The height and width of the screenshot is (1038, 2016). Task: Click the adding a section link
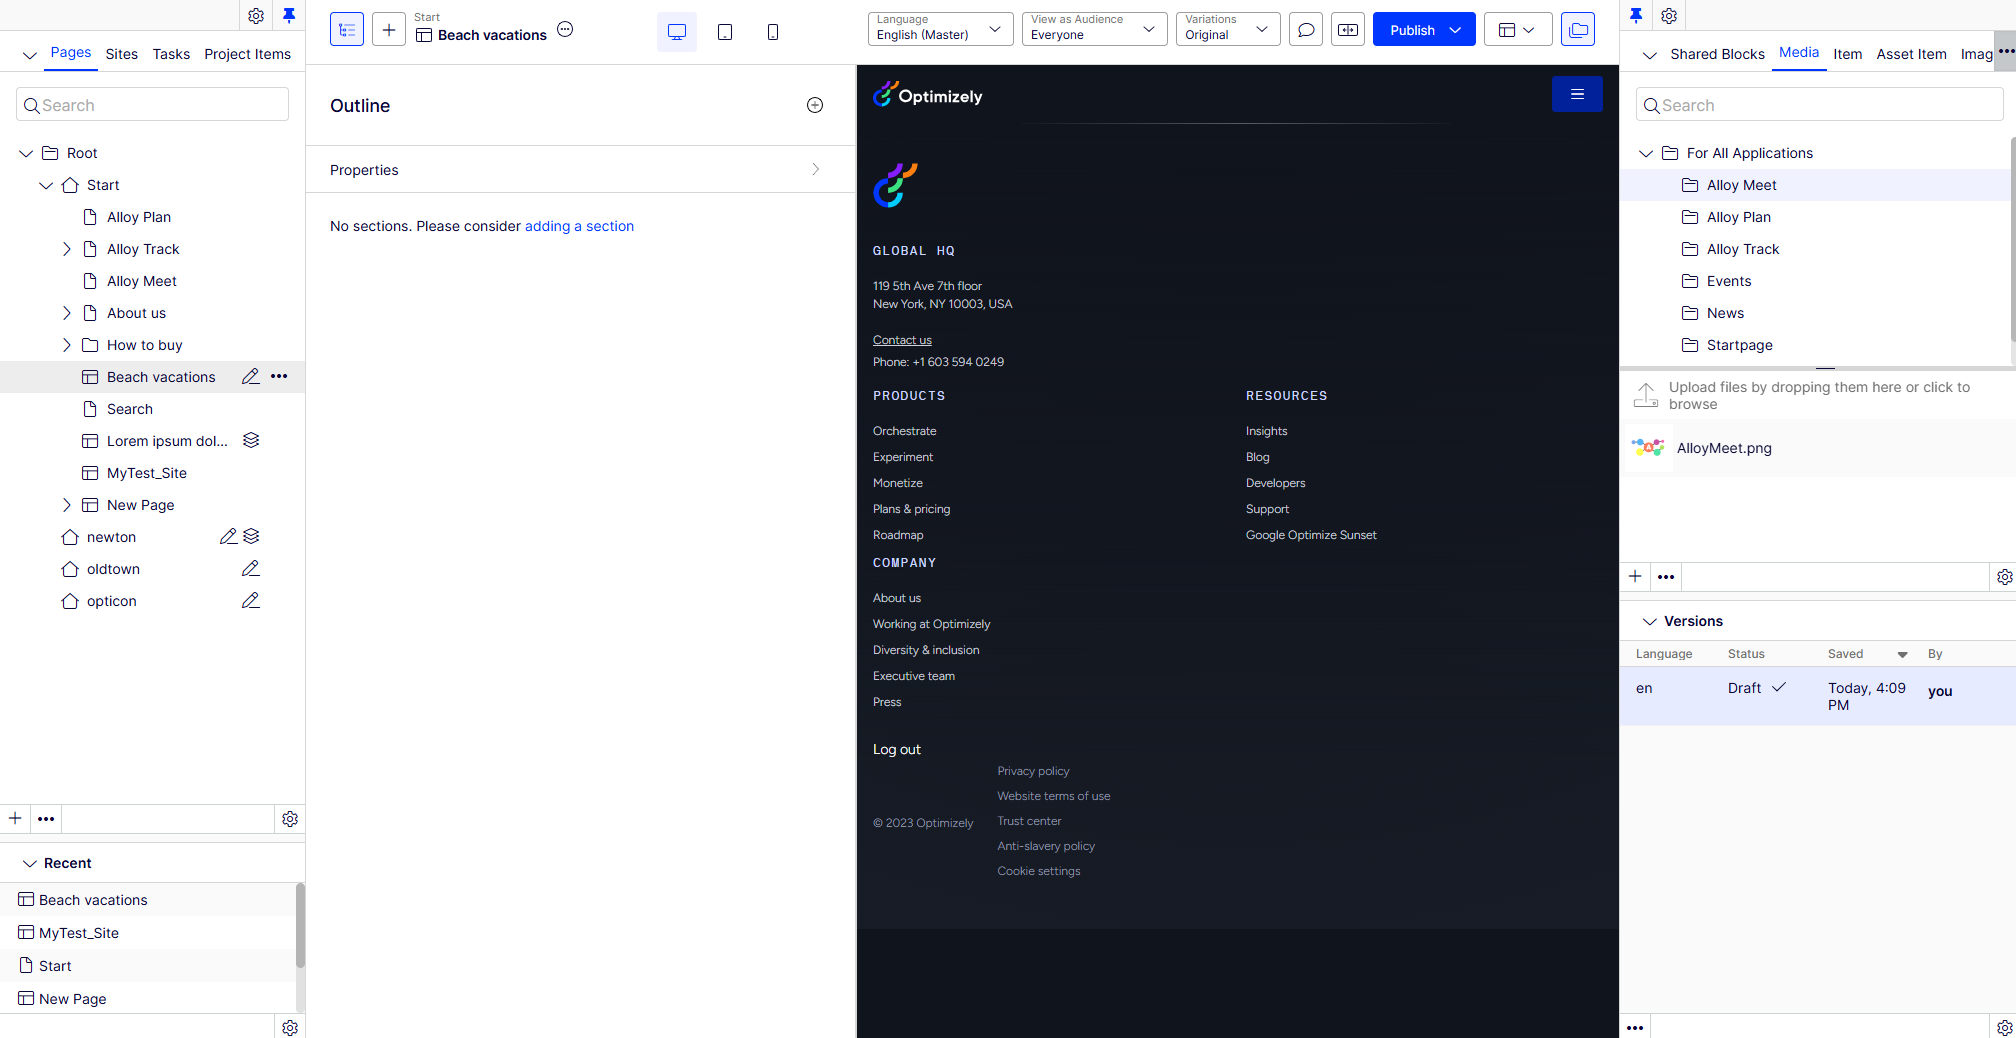(x=579, y=226)
